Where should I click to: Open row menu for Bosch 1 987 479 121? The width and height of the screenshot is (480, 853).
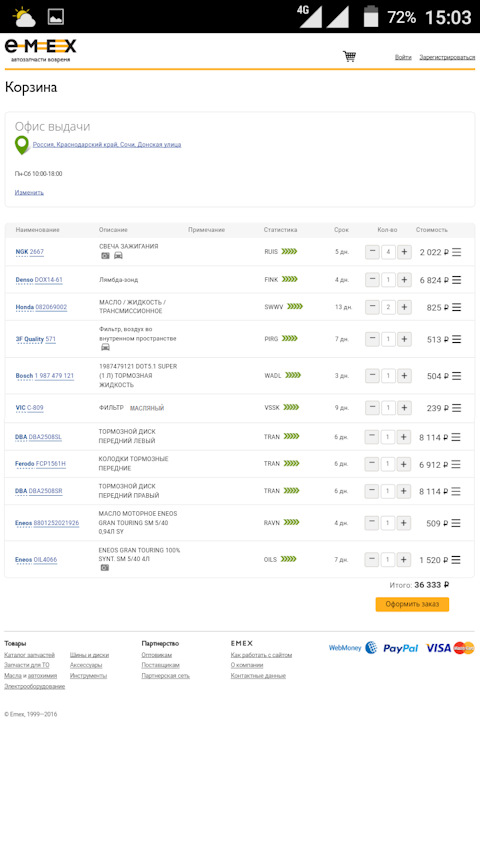click(457, 376)
